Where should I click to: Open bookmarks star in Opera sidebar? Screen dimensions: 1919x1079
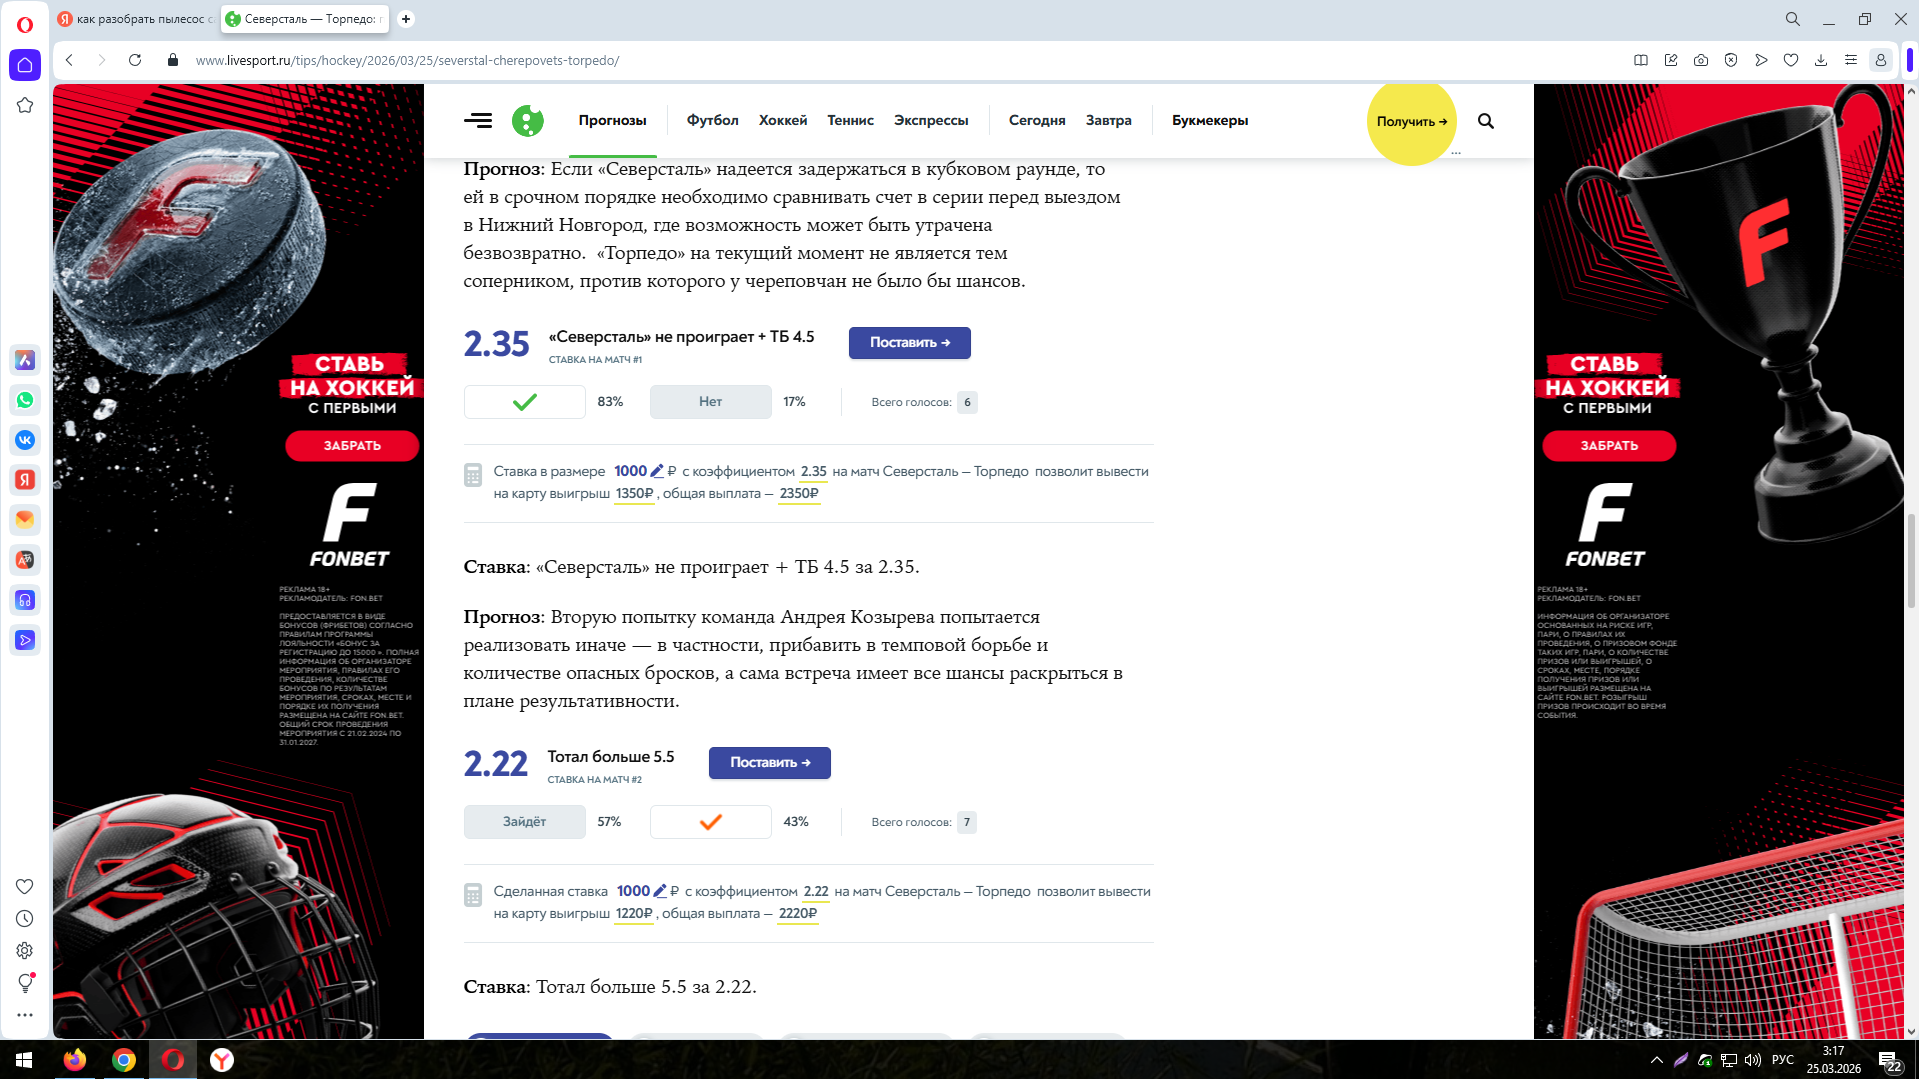(25, 105)
